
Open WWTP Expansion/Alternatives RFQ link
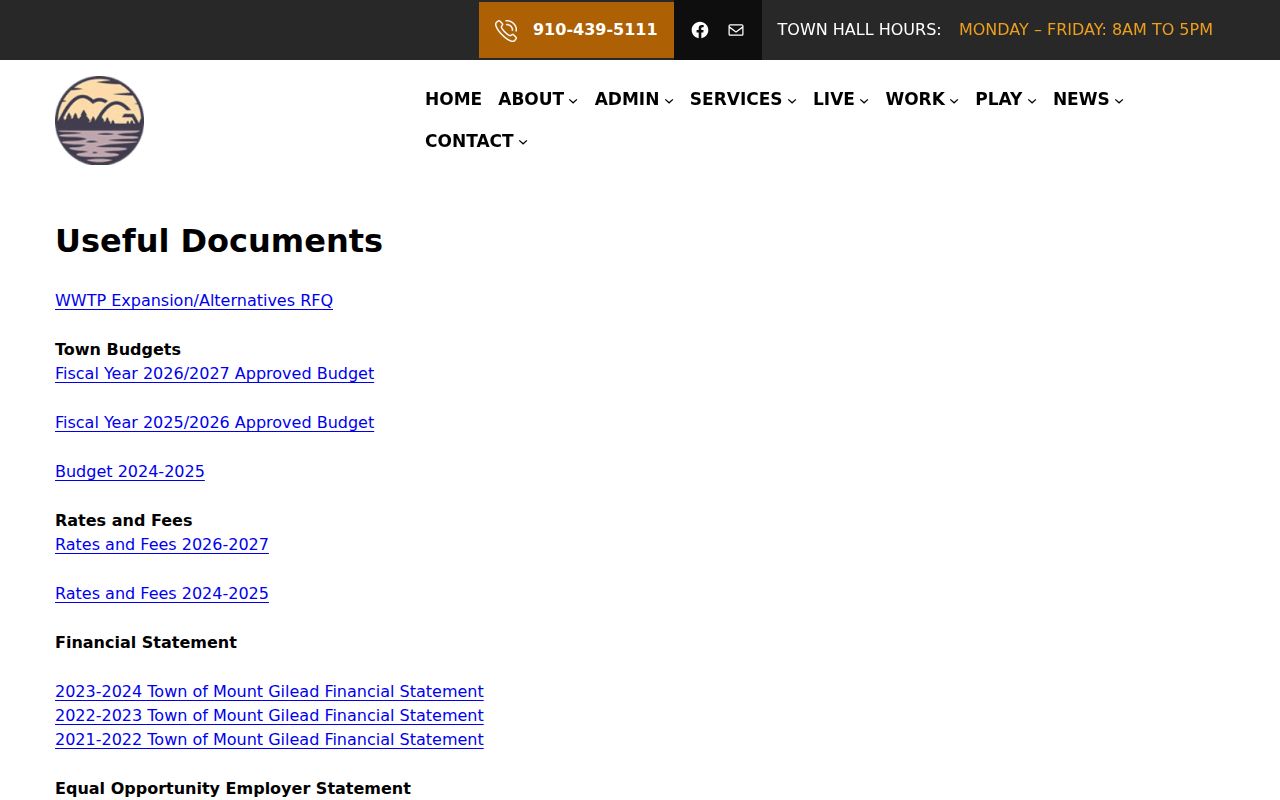click(194, 301)
